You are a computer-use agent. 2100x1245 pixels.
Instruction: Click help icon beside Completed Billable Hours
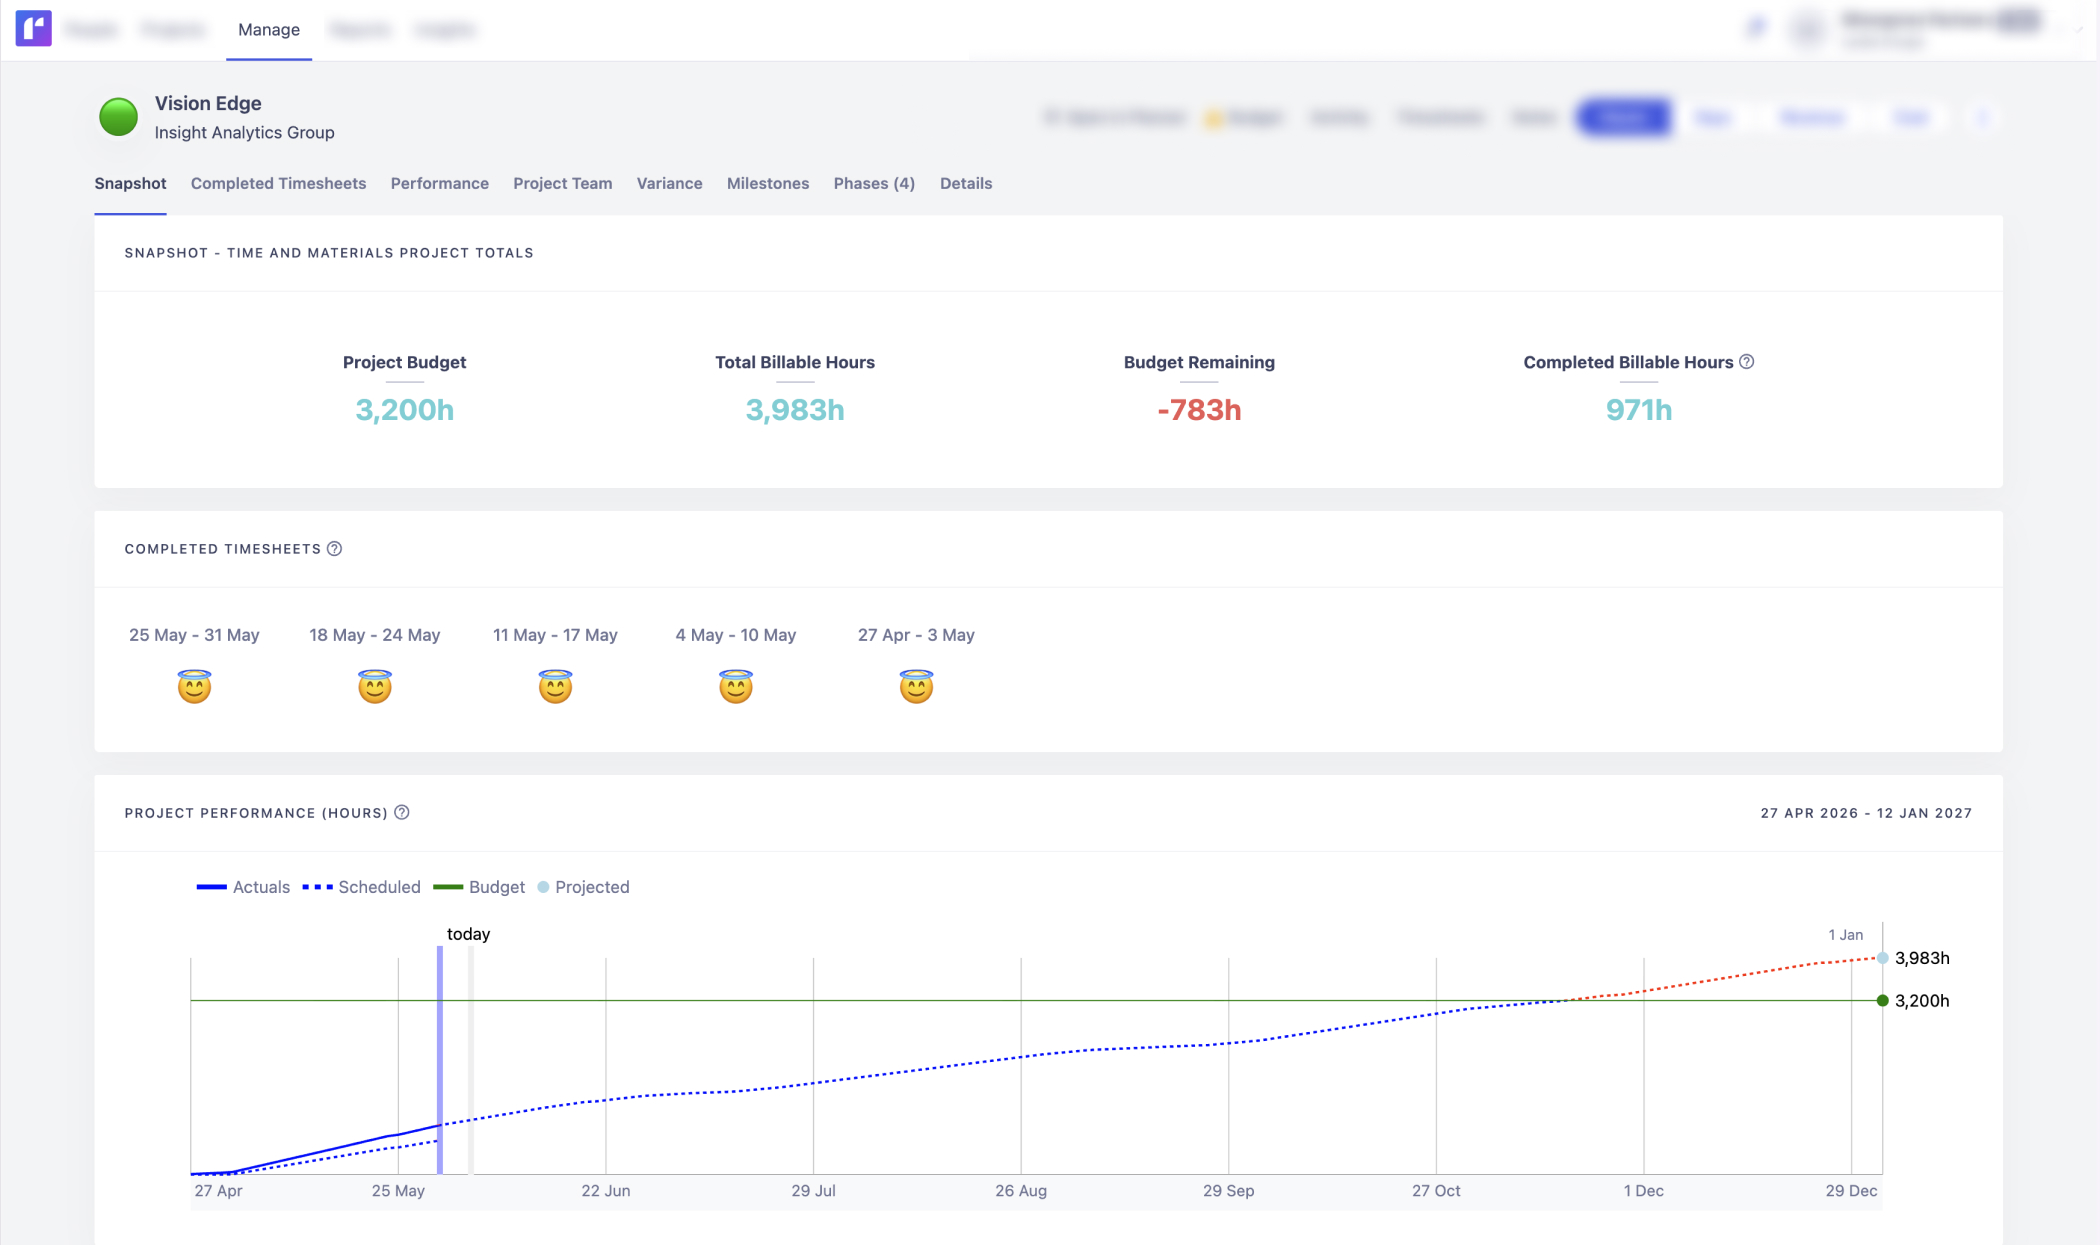click(1746, 362)
